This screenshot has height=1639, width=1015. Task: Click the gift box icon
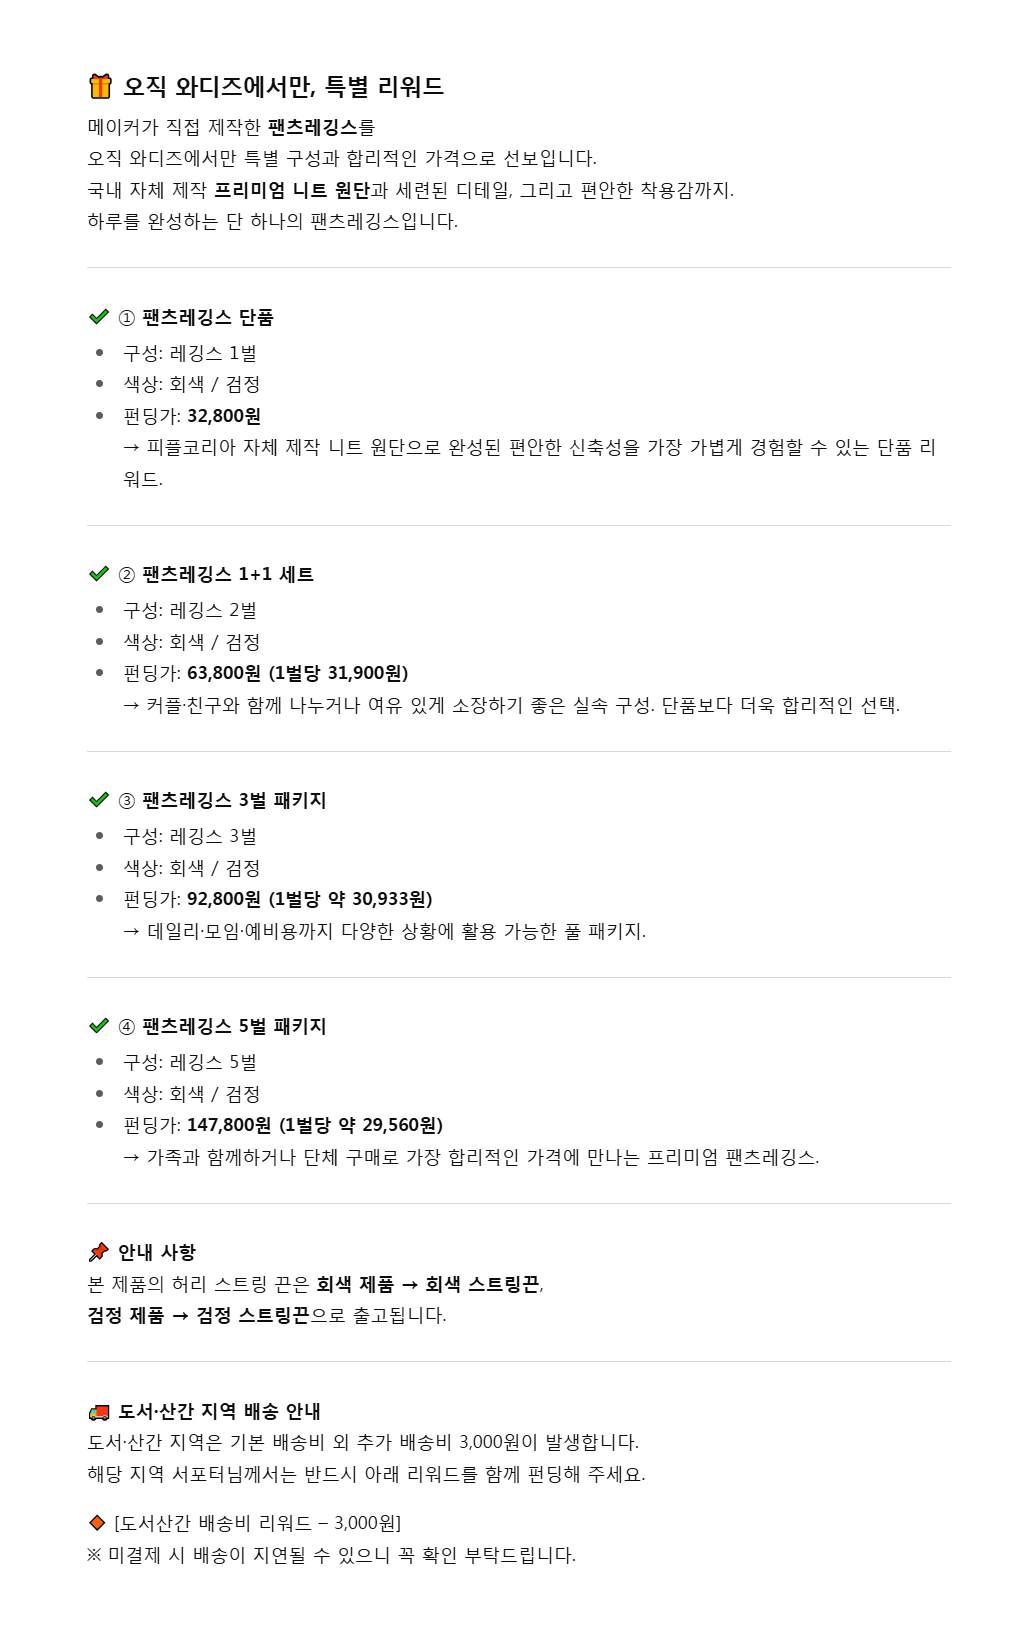pos(100,87)
